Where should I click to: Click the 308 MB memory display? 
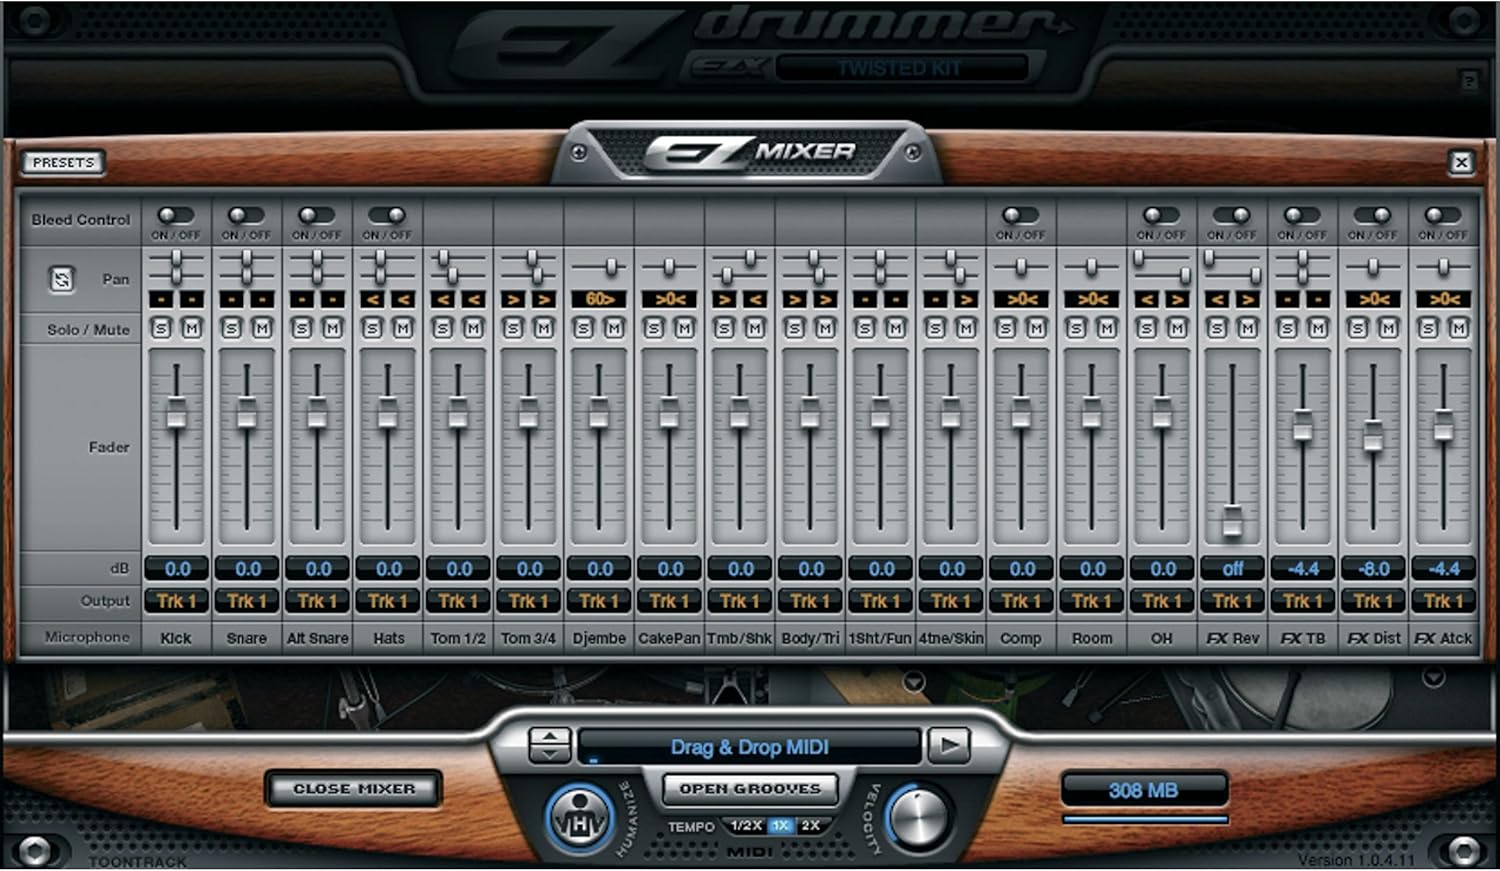click(1144, 790)
